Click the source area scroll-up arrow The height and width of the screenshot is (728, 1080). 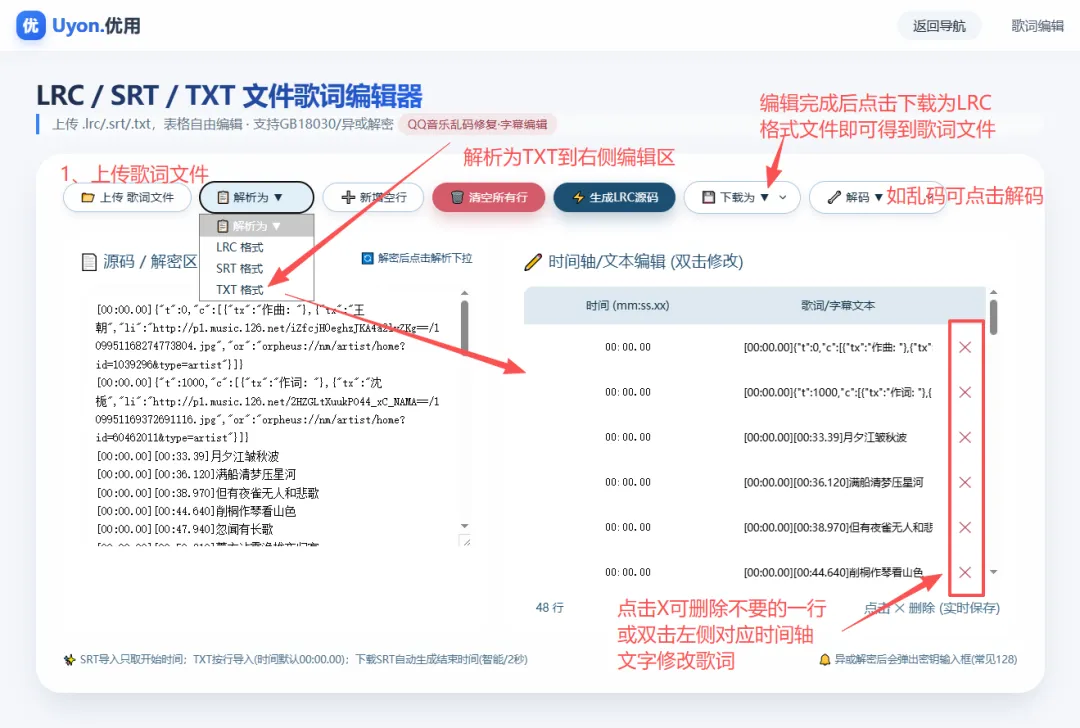[x=464, y=293]
